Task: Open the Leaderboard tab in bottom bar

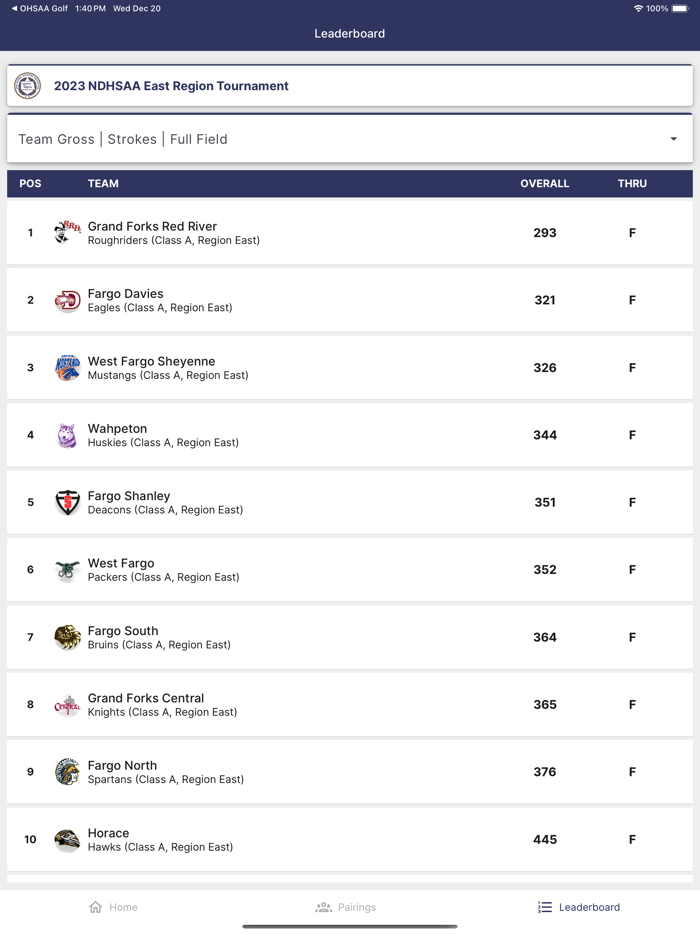Action: click(x=579, y=907)
